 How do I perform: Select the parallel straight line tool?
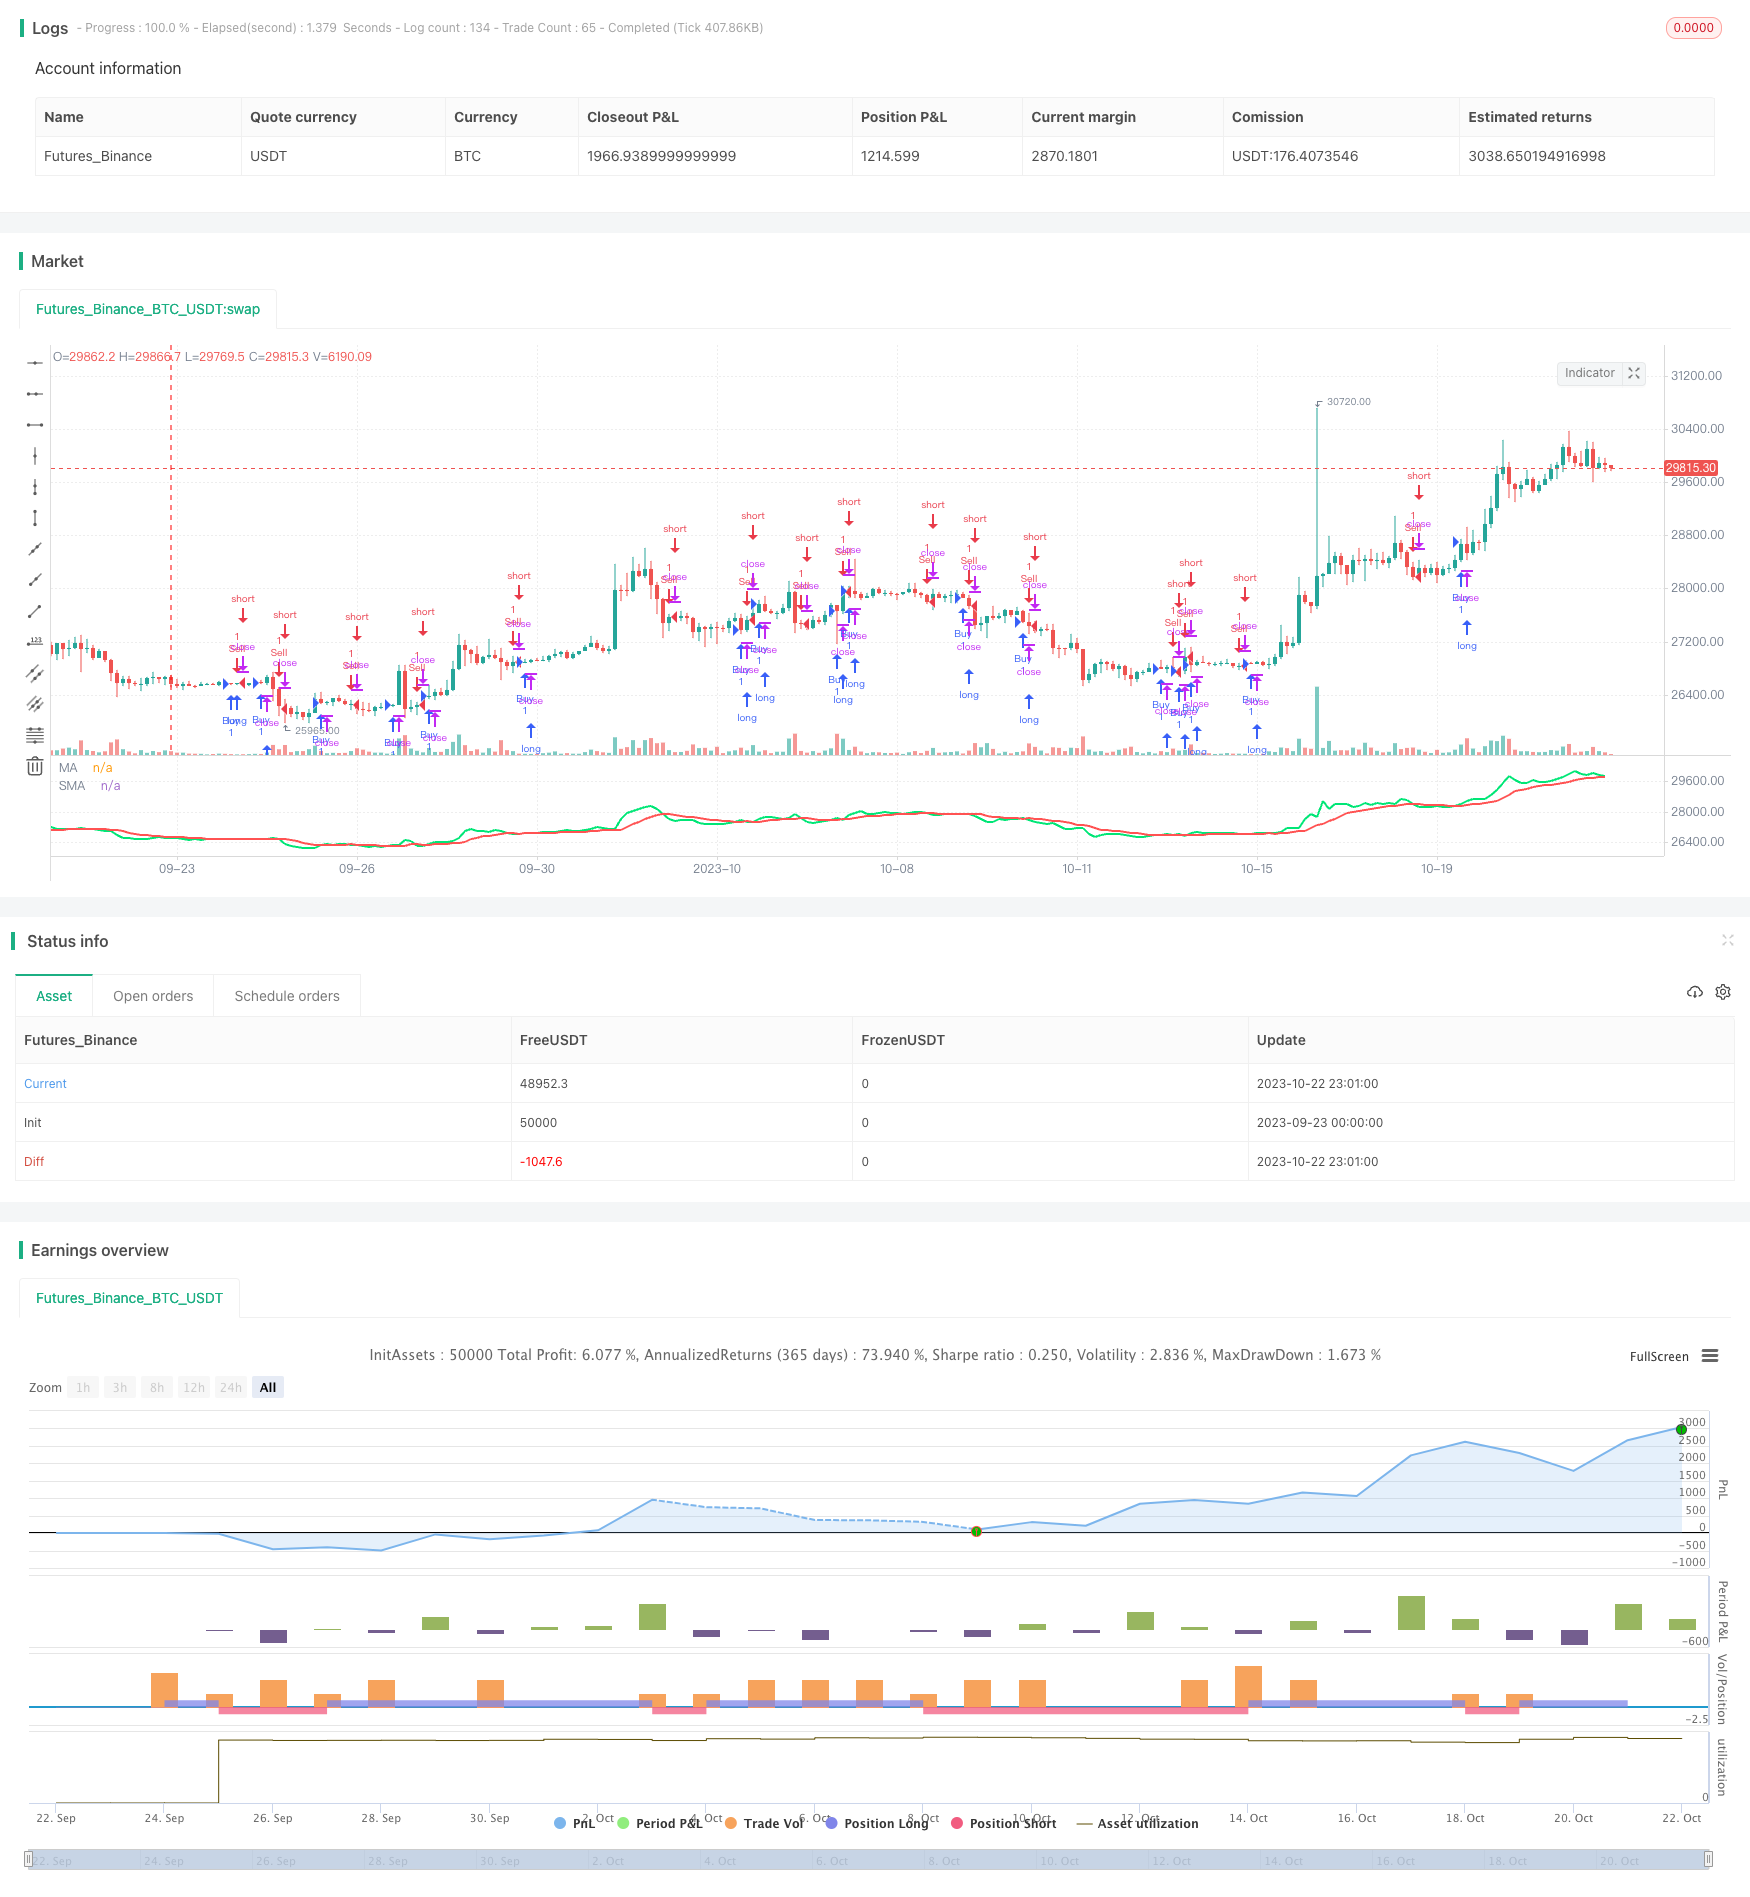click(x=35, y=673)
